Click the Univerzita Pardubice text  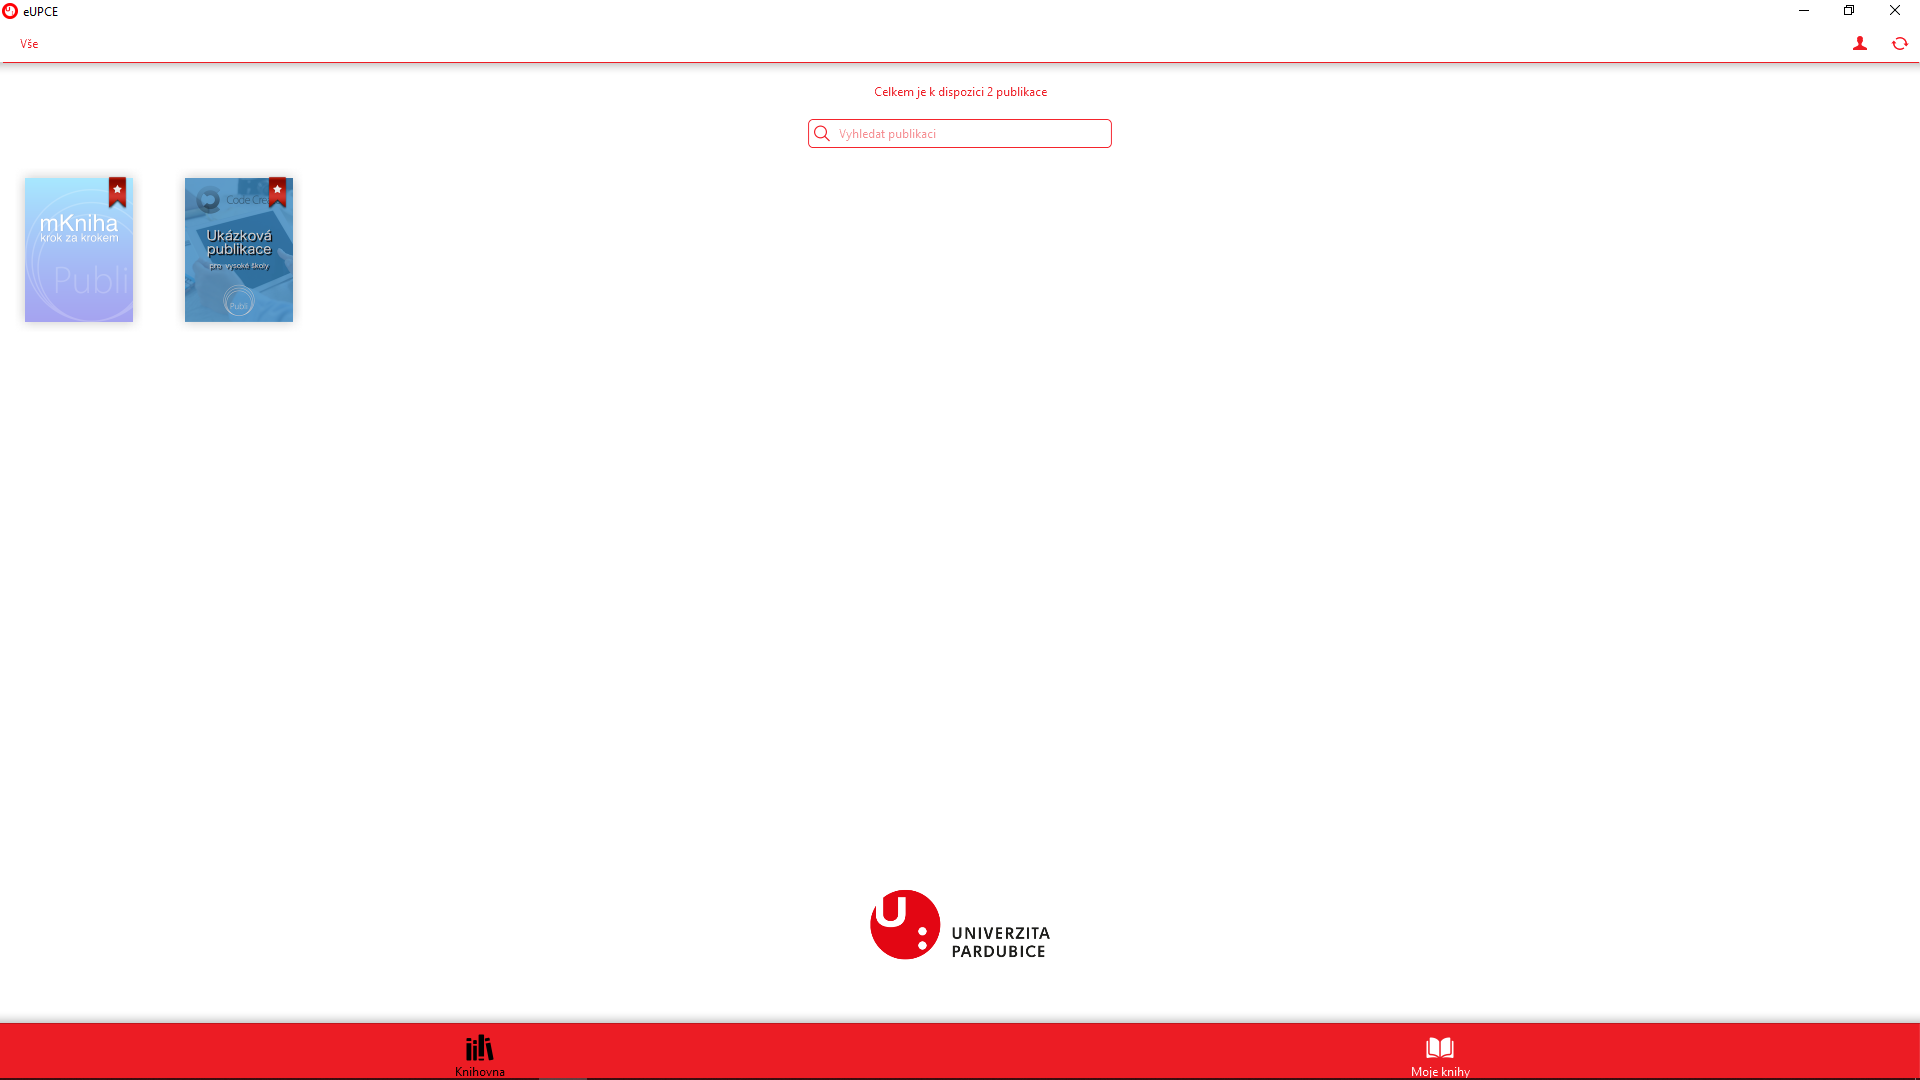click(1000, 941)
